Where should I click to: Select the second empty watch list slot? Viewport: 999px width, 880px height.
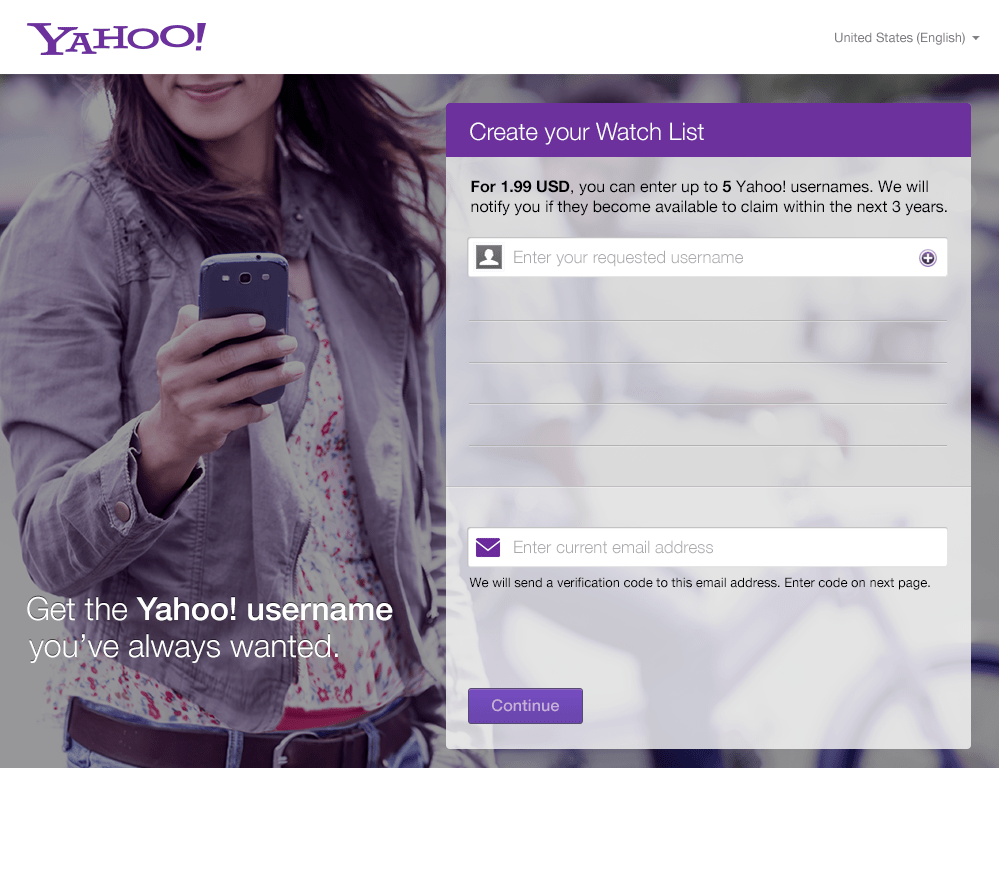(x=707, y=342)
